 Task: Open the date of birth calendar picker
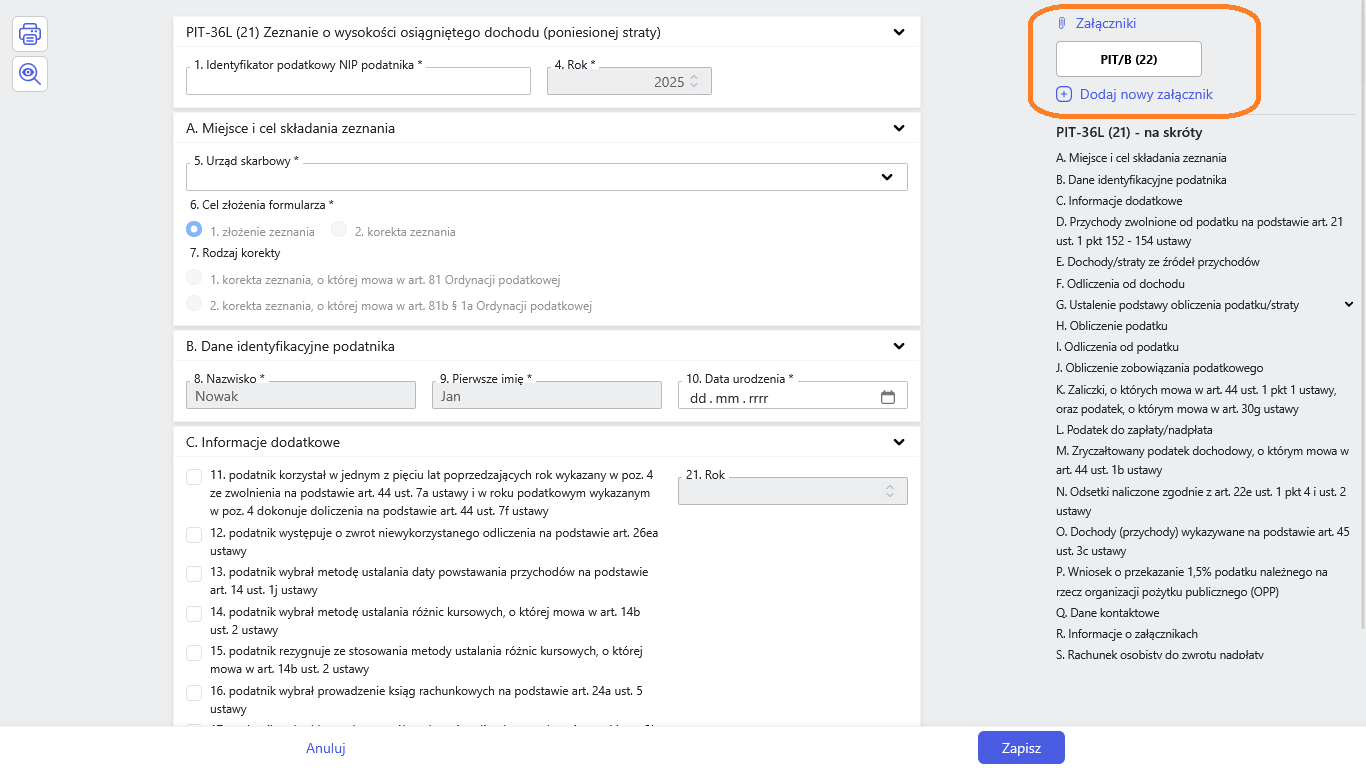click(887, 397)
